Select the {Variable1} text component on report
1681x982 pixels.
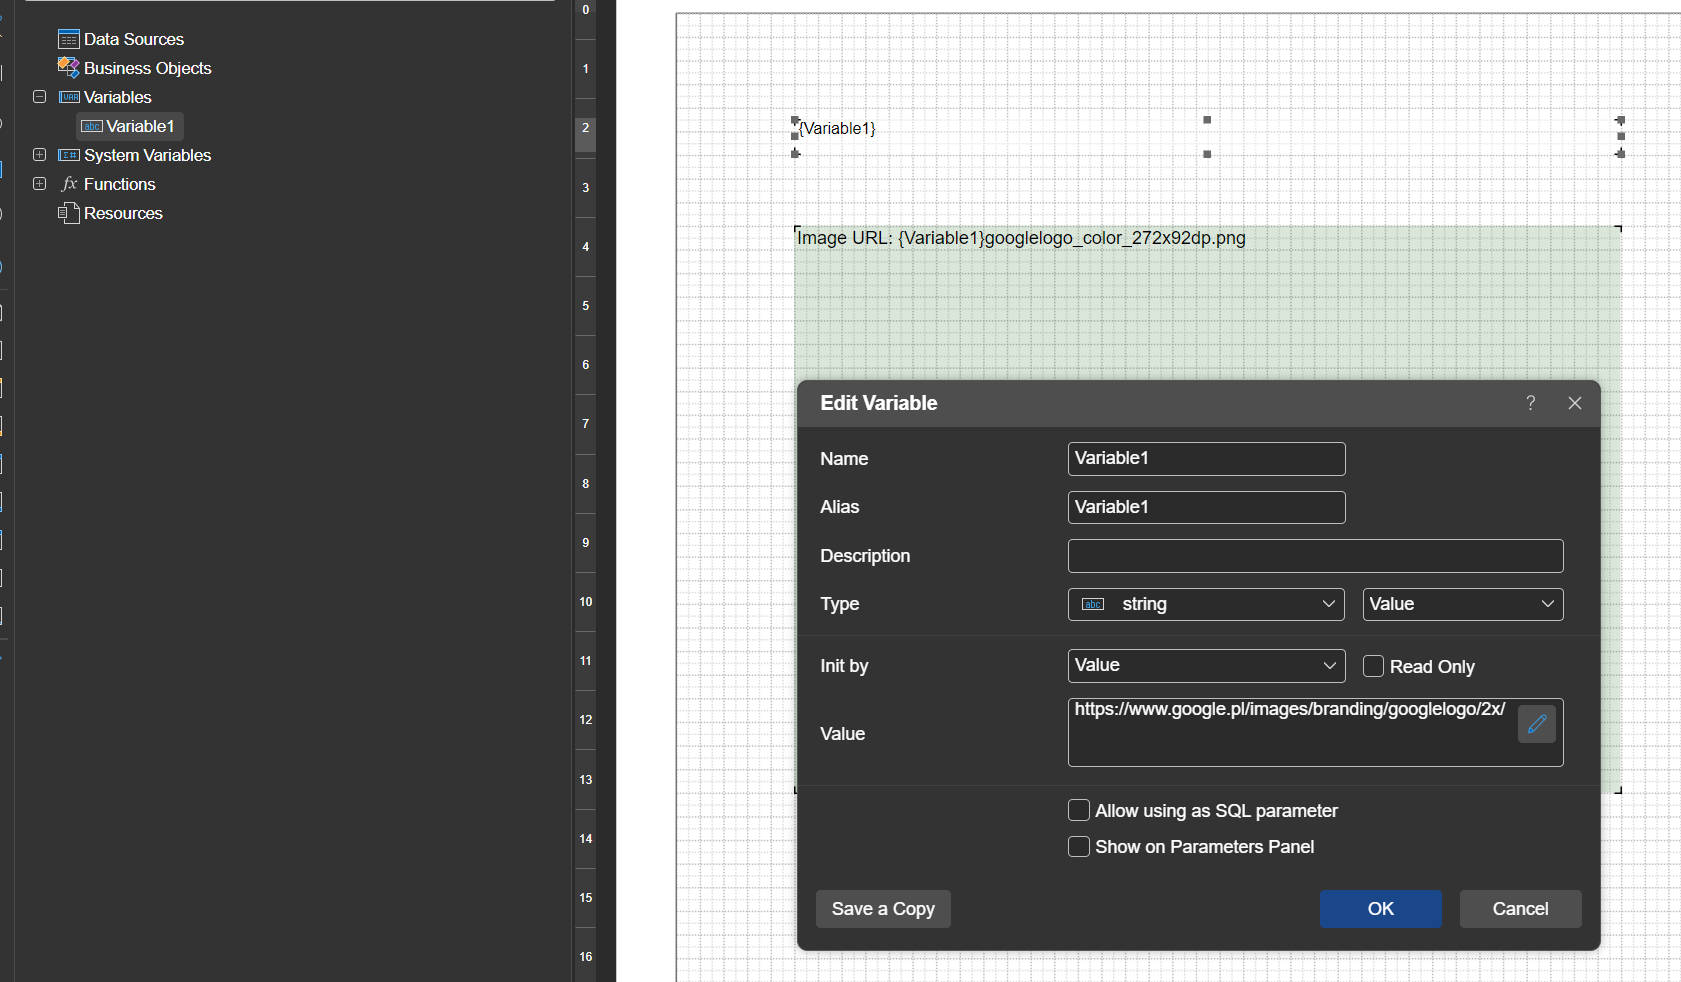click(x=1208, y=136)
